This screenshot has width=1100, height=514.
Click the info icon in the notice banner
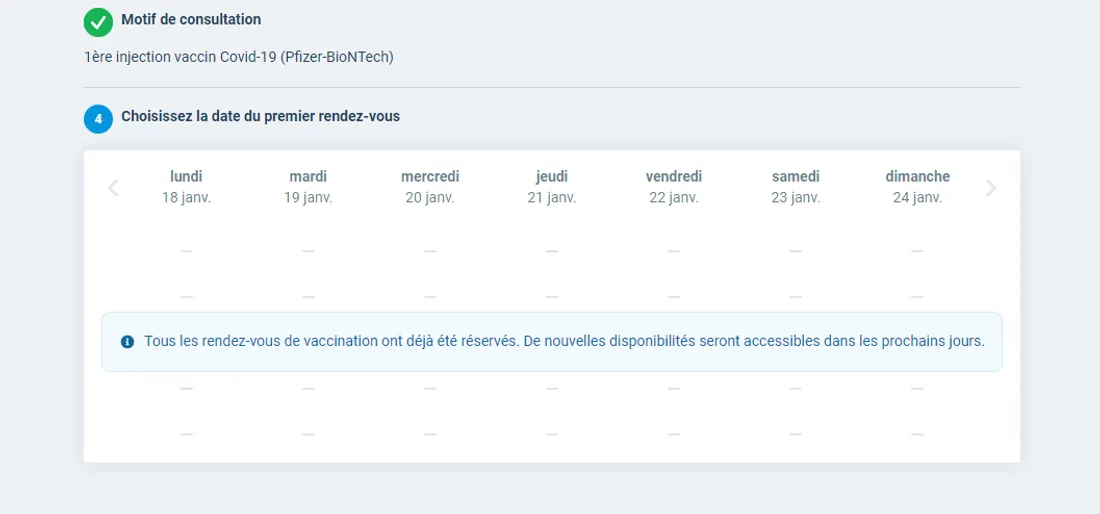click(x=127, y=342)
